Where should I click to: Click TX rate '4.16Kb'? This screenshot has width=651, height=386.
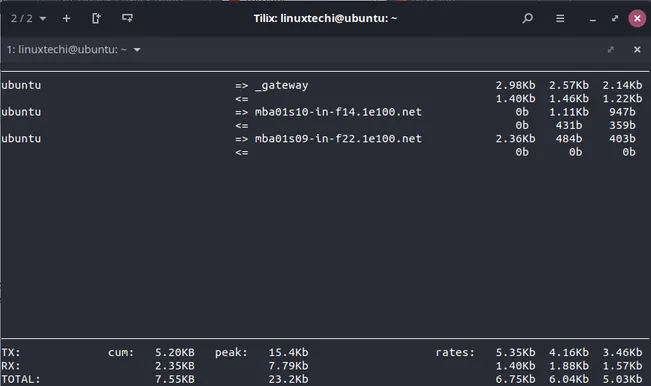(x=569, y=352)
